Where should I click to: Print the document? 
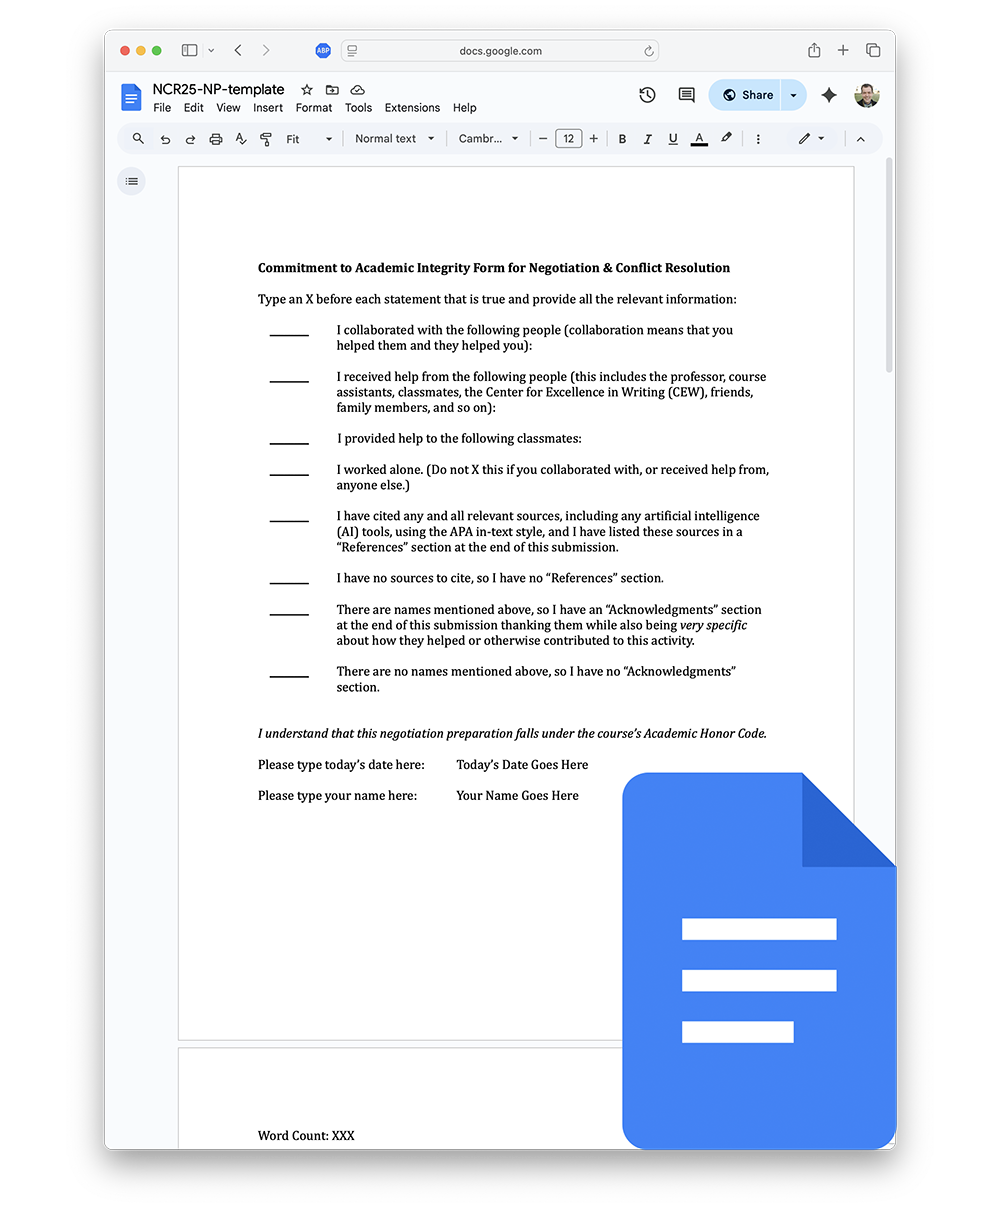pyautogui.click(x=215, y=139)
